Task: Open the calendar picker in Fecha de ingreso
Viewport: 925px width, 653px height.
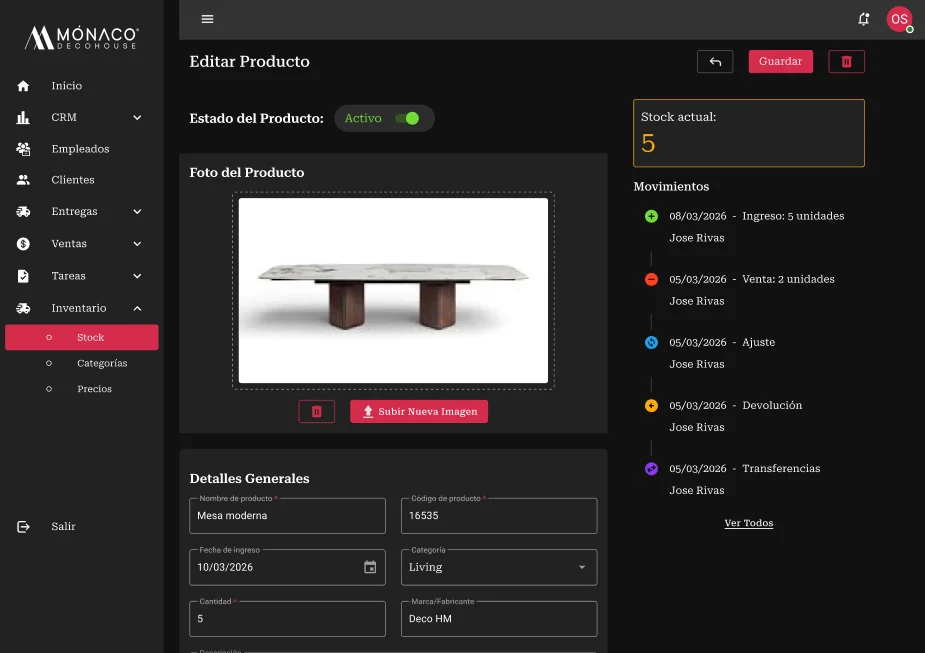Action: (370, 567)
